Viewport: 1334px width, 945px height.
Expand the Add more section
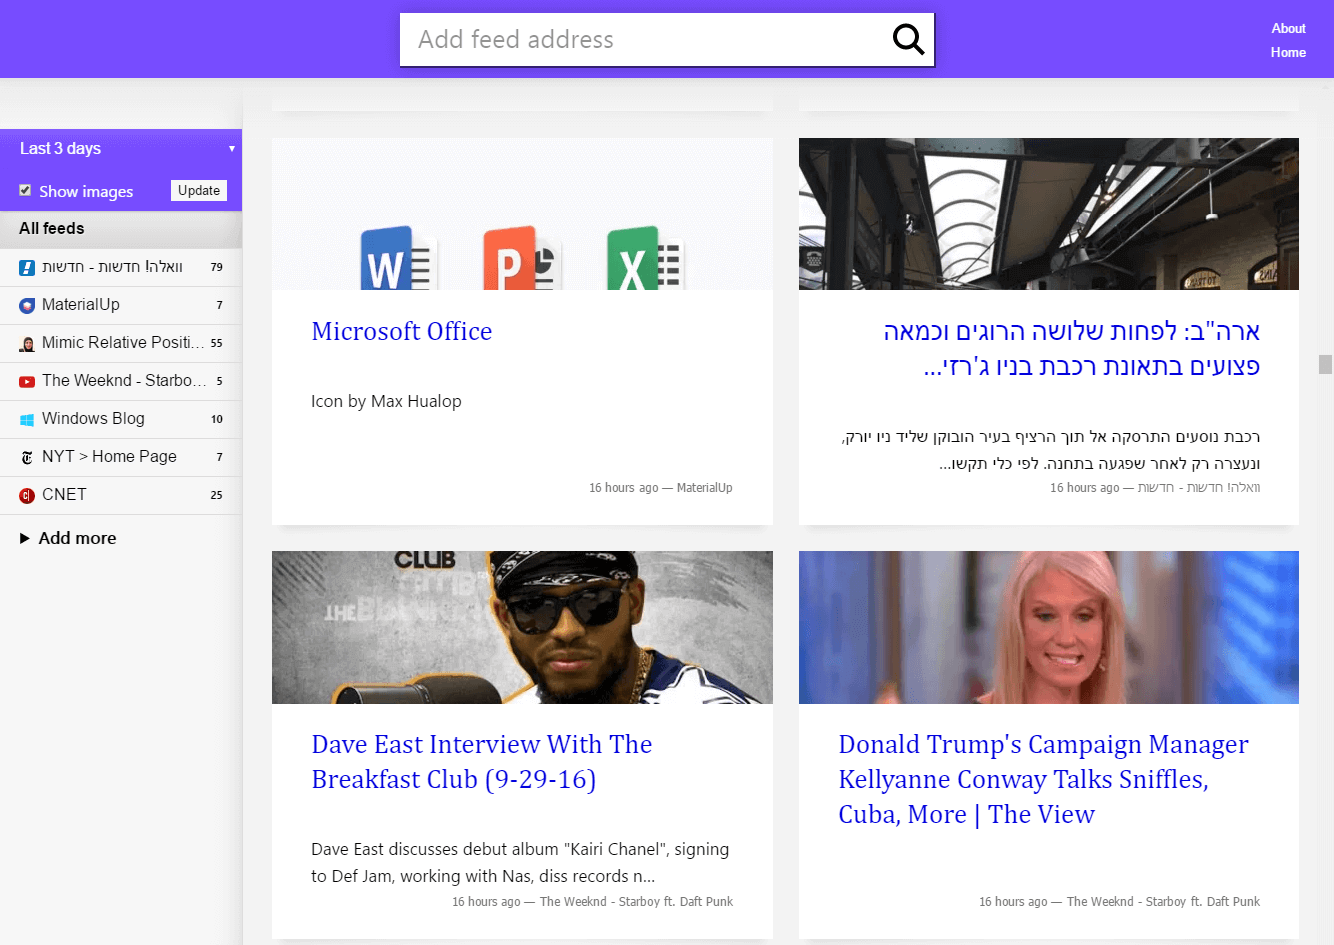pyautogui.click(x=68, y=538)
